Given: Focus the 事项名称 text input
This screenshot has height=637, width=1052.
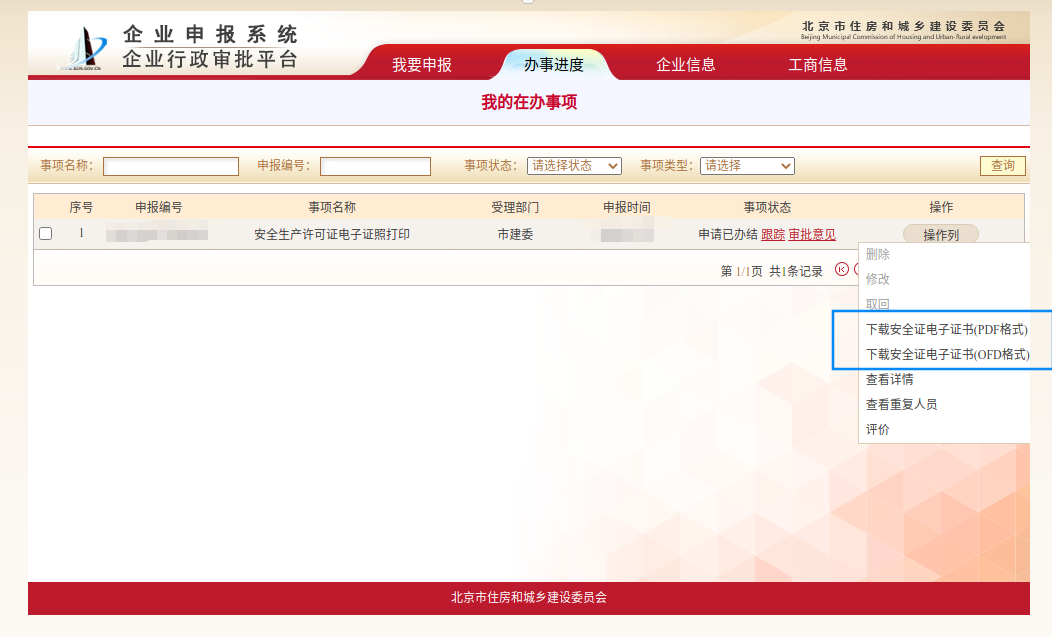Looking at the screenshot, I should pyautogui.click(x=171, y=166).
